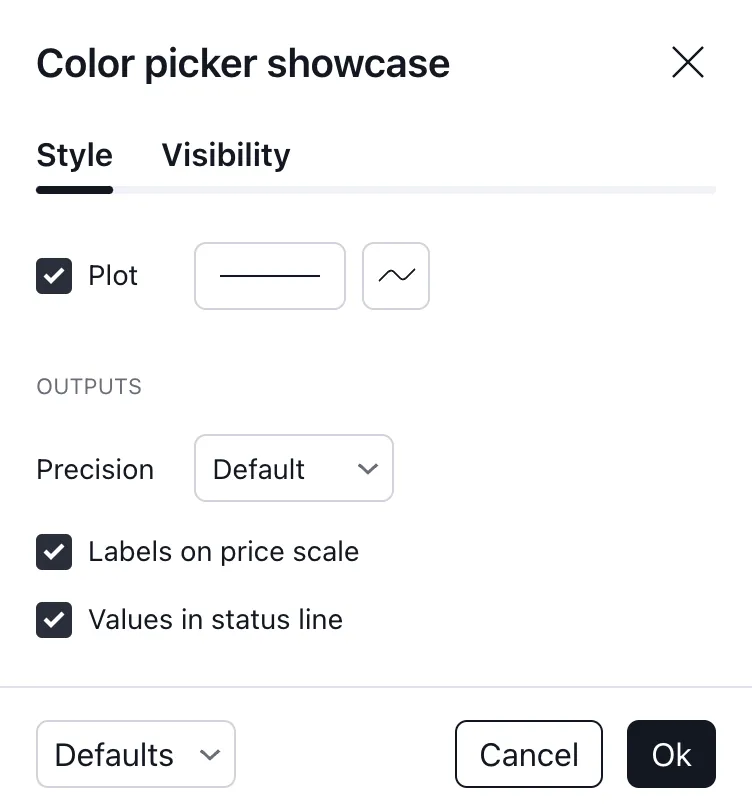Click the chevron arrow in Precision combo box
752x810 pixels.
[x=368, y=468]
